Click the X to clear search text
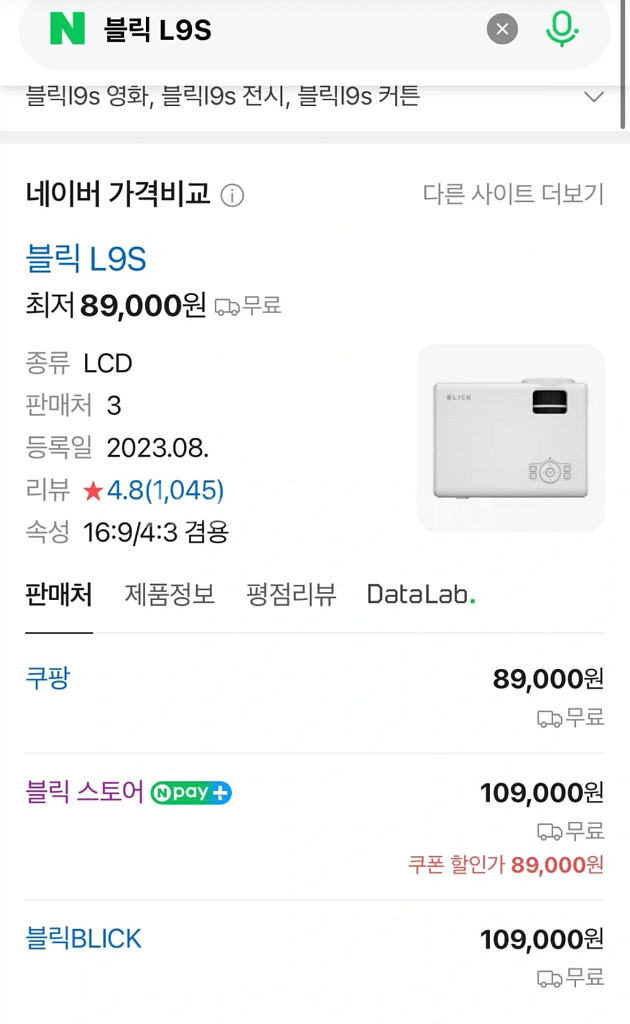630x1024 pixels. 502,29
